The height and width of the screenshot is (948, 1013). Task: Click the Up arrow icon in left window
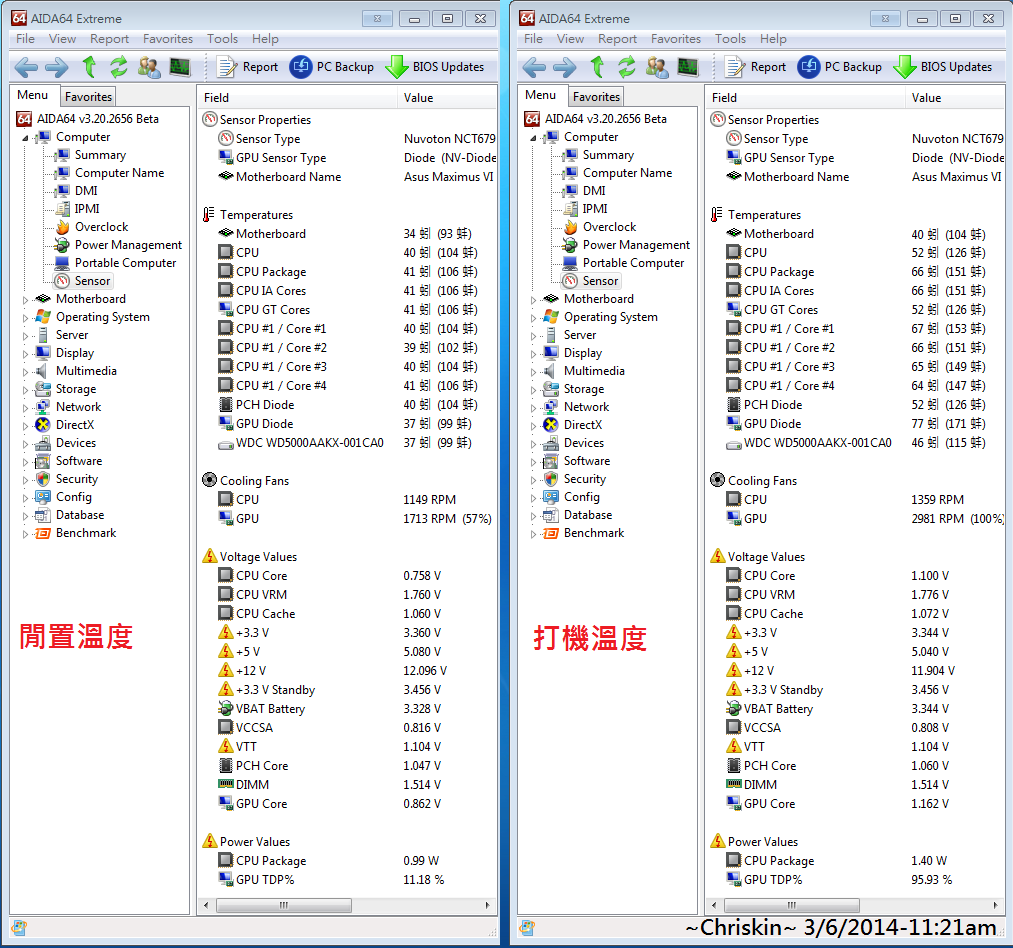[x=89, y=67]
